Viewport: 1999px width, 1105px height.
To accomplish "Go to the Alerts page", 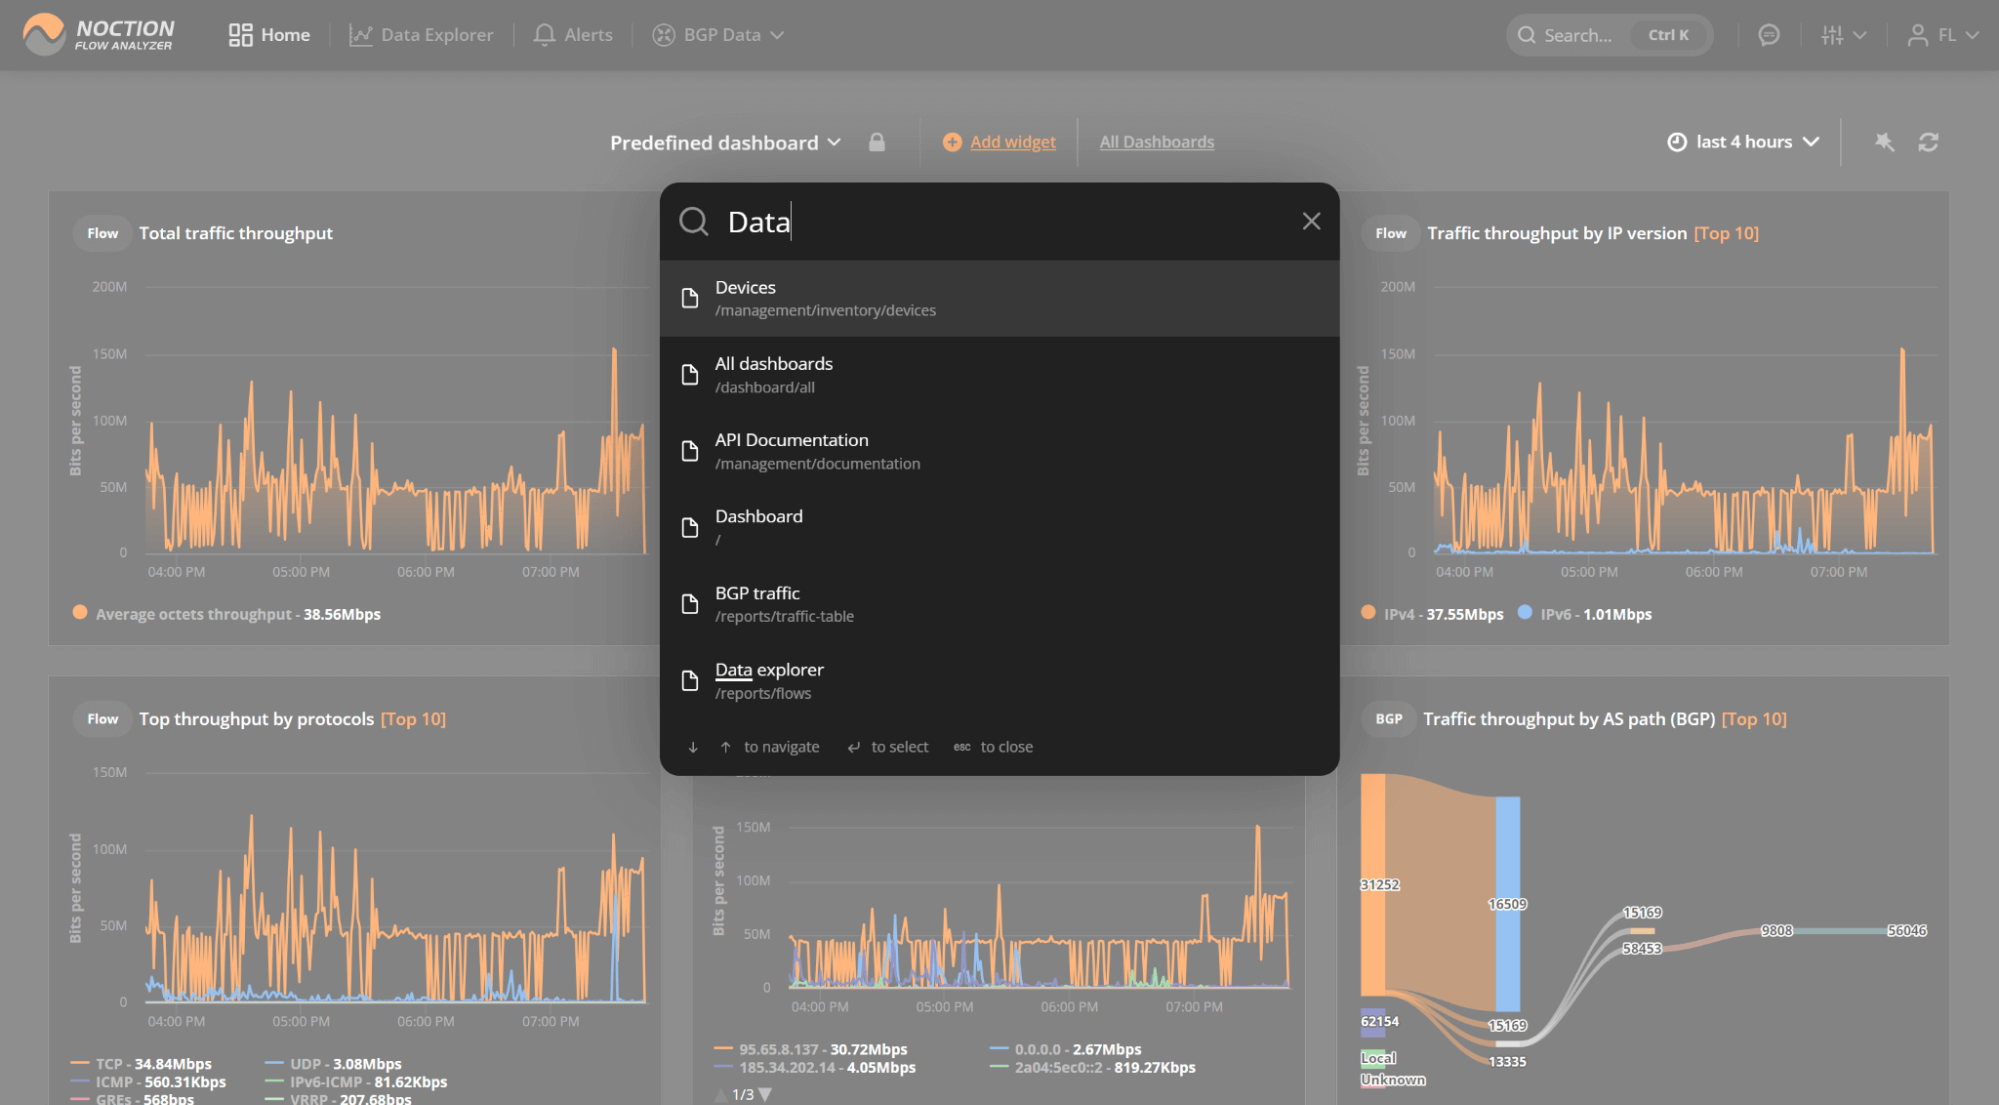I will (x=573, y=35).
